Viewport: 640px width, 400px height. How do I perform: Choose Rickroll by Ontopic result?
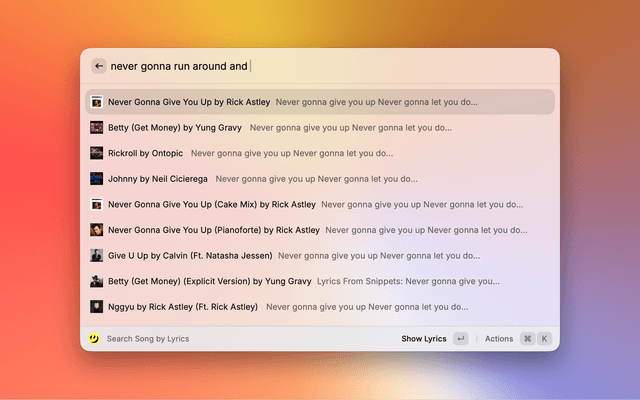tap(145, 153)
